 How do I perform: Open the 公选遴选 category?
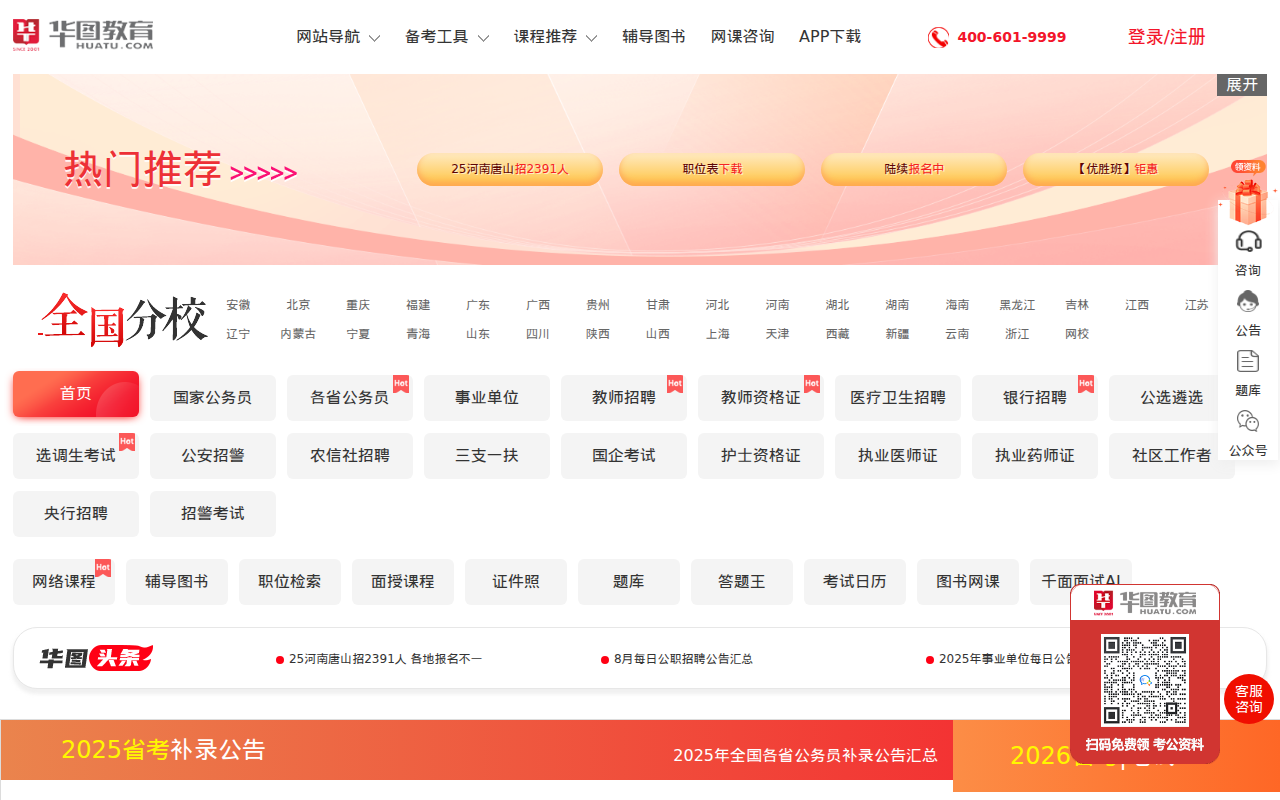[1172, 398]
